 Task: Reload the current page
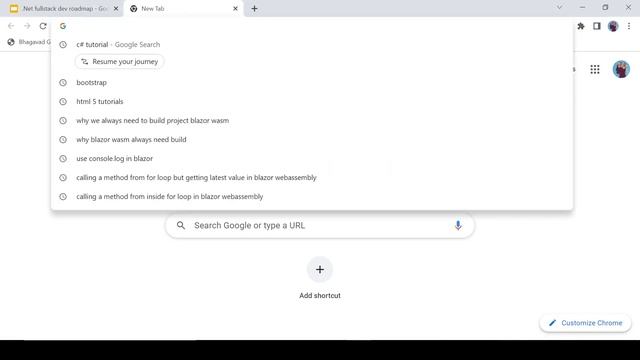43,26
